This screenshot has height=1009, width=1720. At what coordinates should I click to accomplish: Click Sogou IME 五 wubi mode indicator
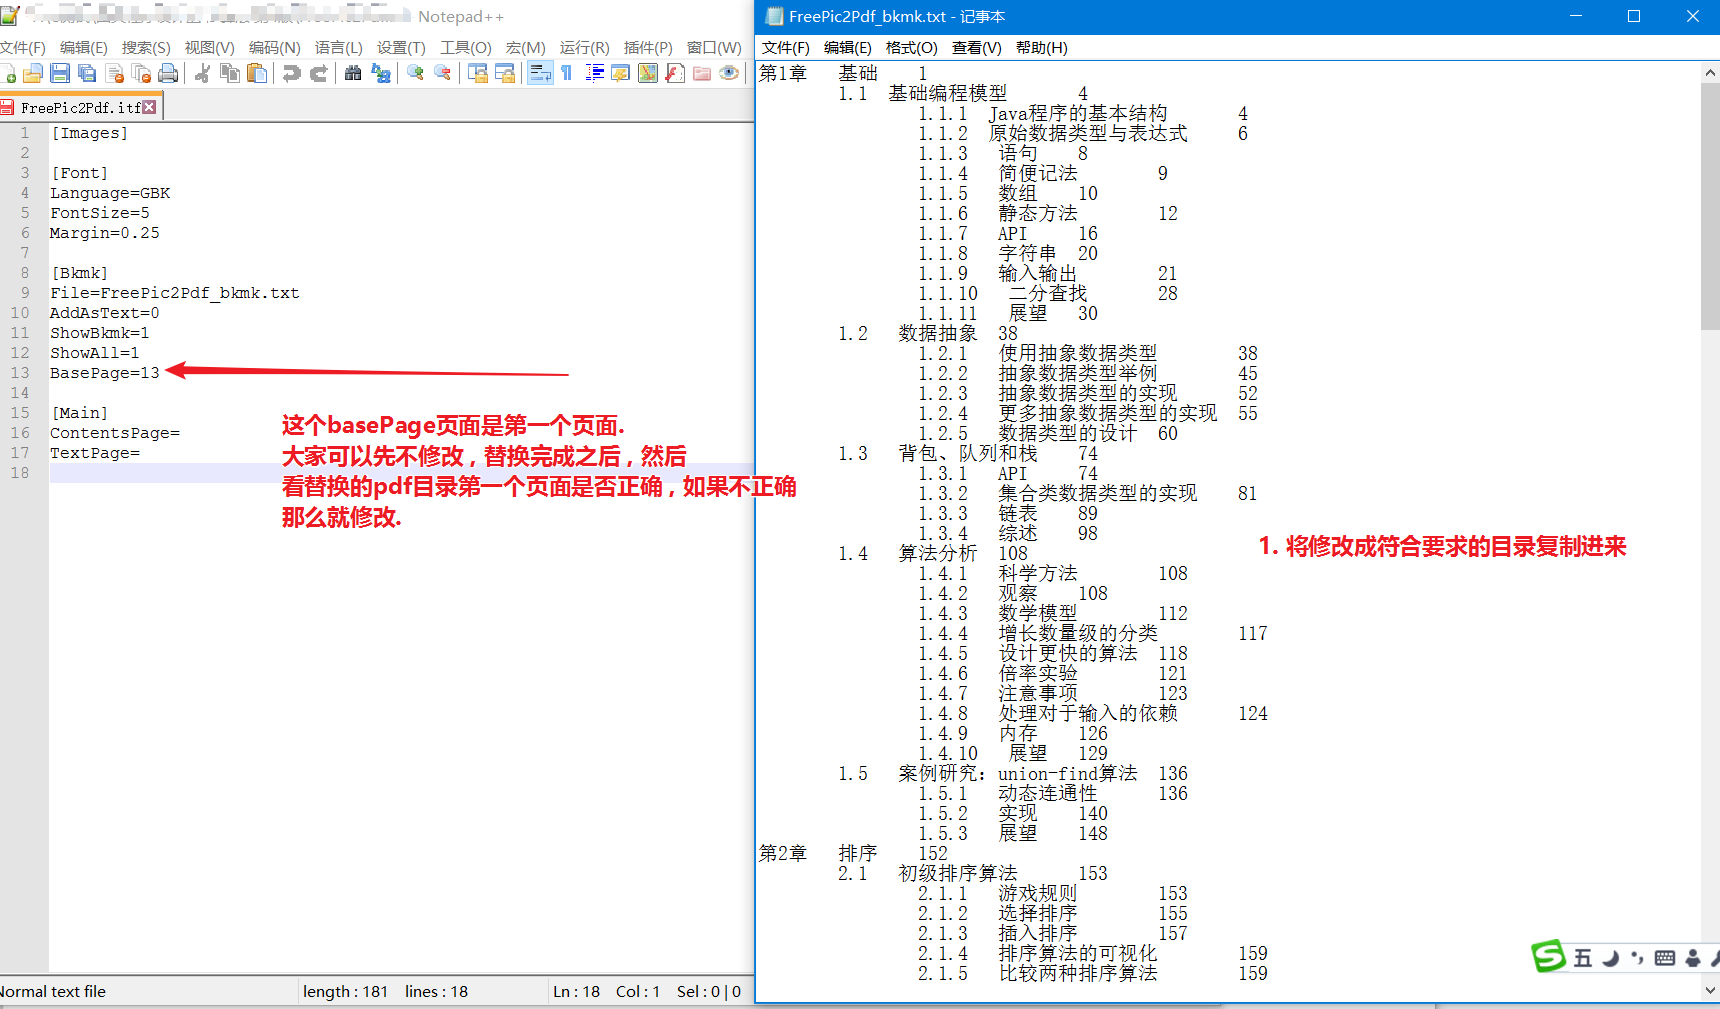click(1582, 958)
